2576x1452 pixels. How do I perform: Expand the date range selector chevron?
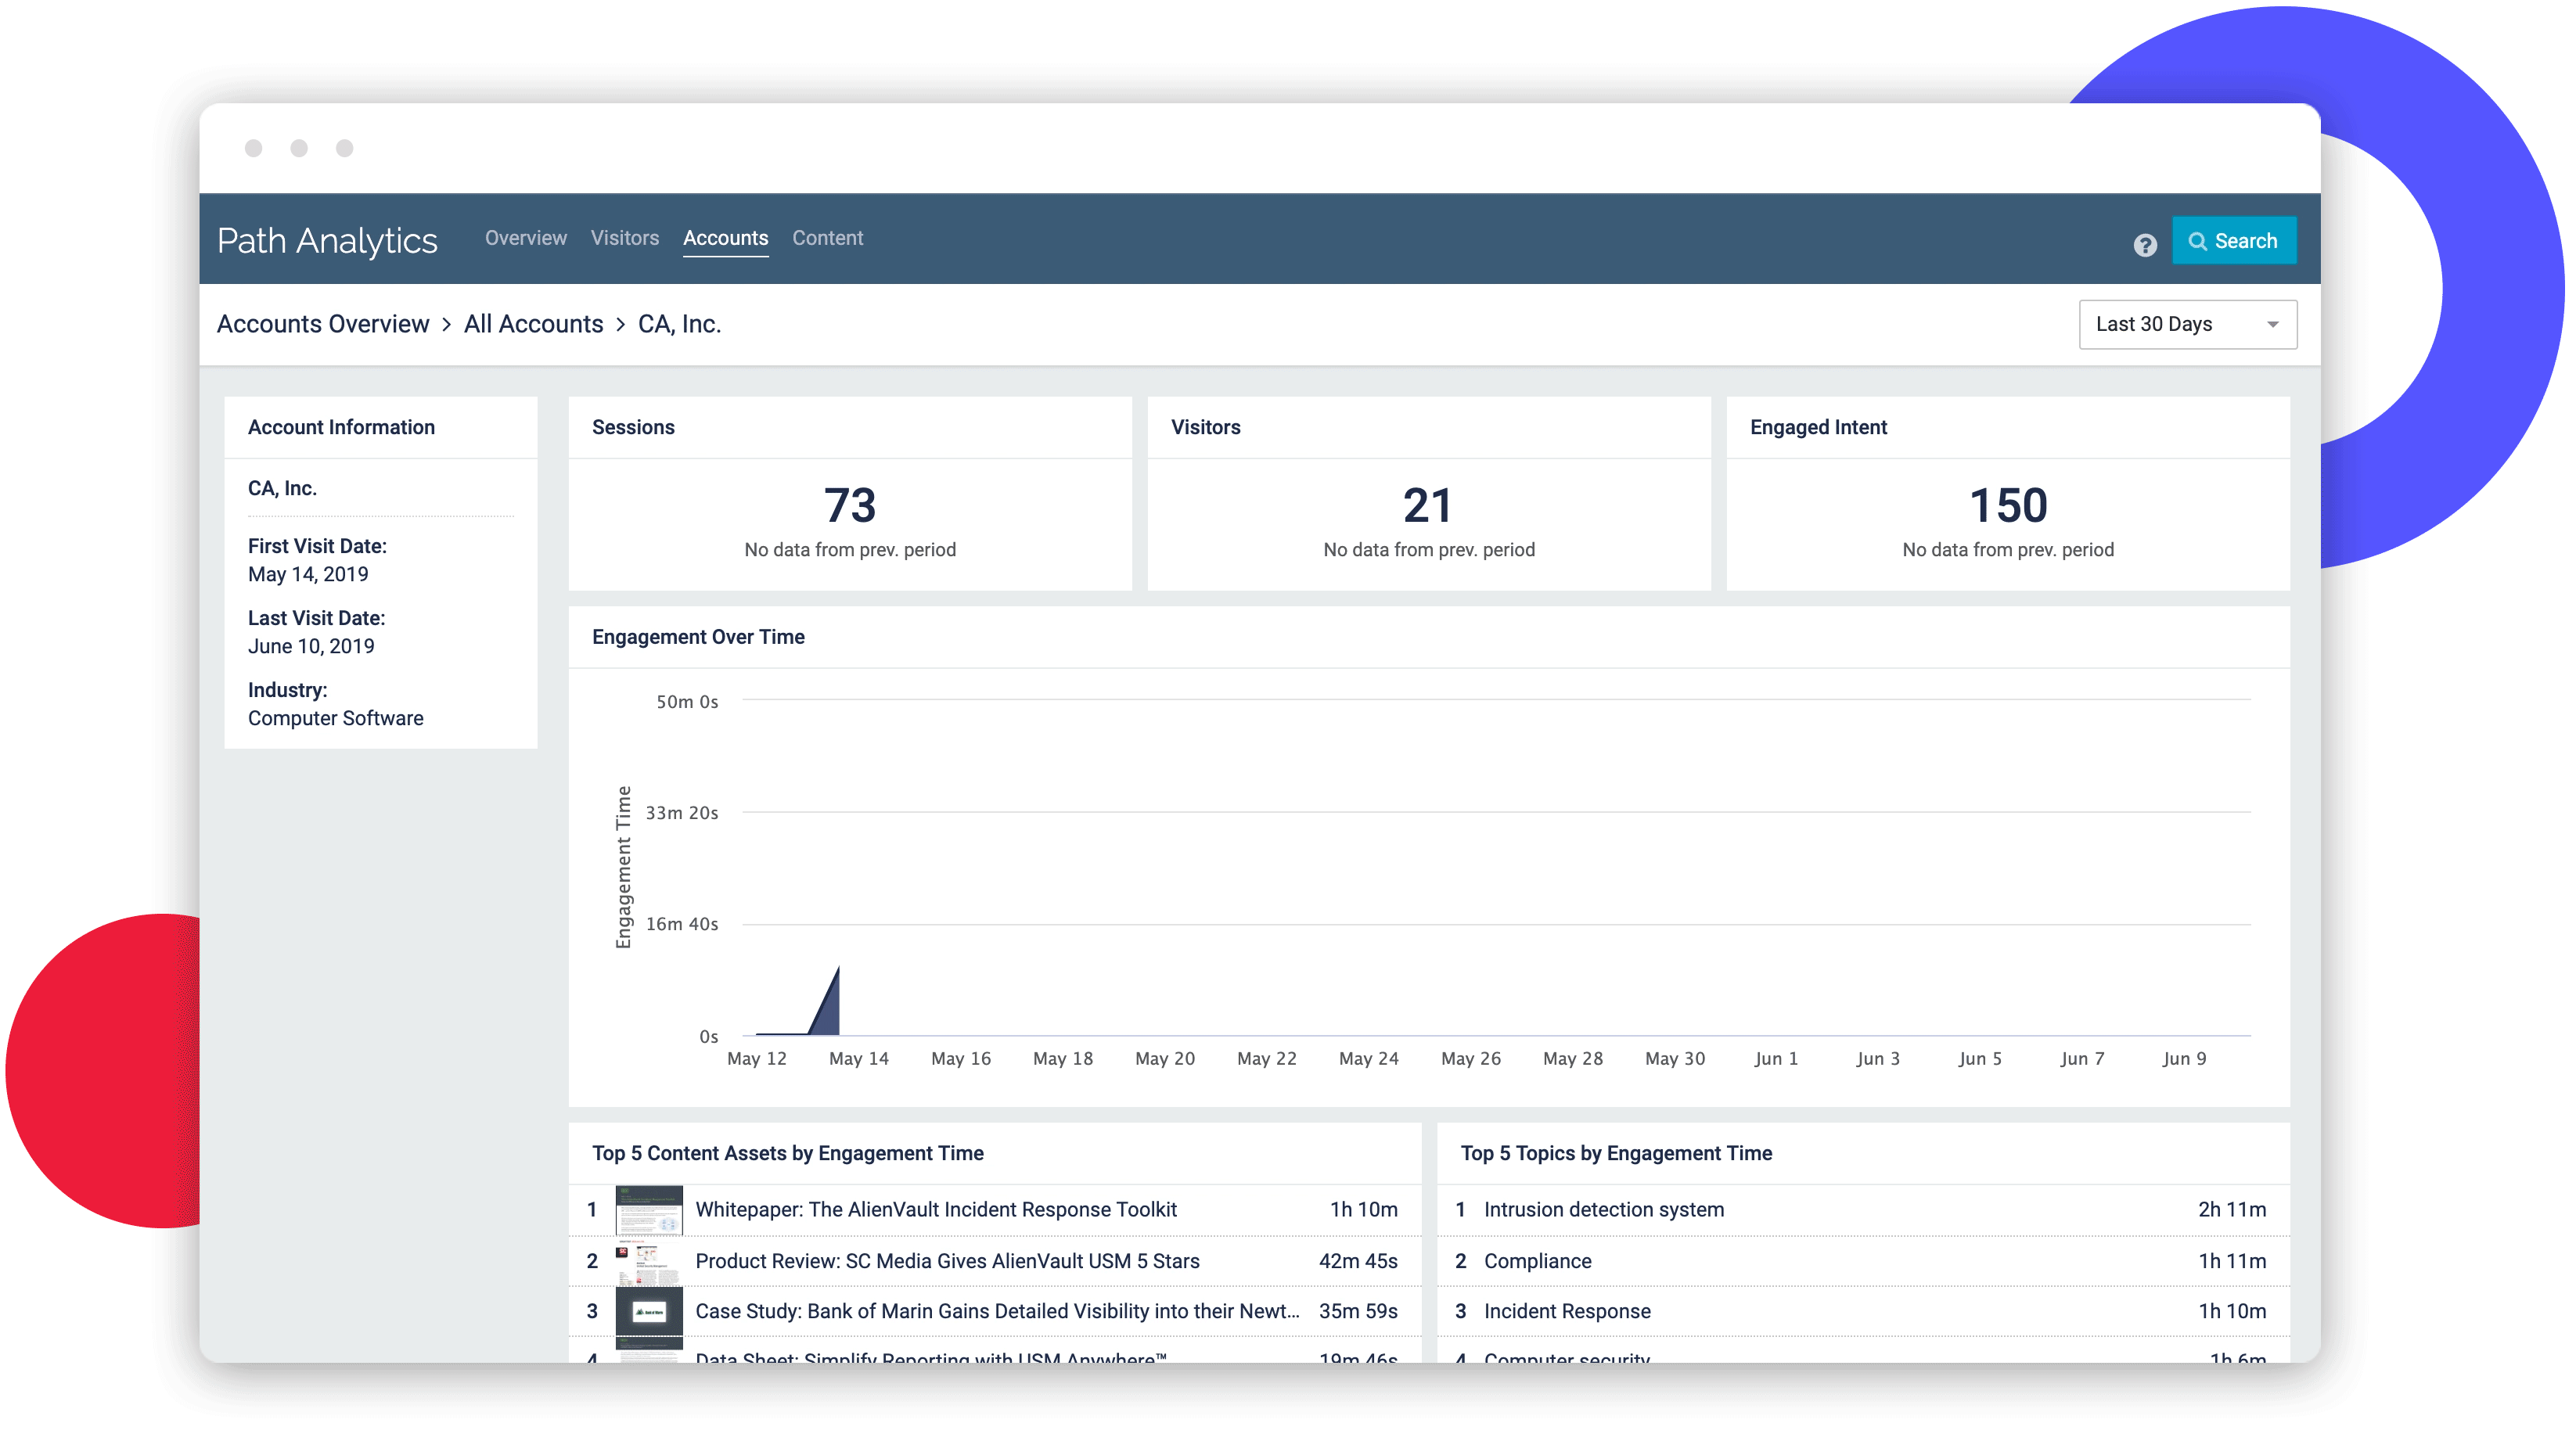(2271, 323)
